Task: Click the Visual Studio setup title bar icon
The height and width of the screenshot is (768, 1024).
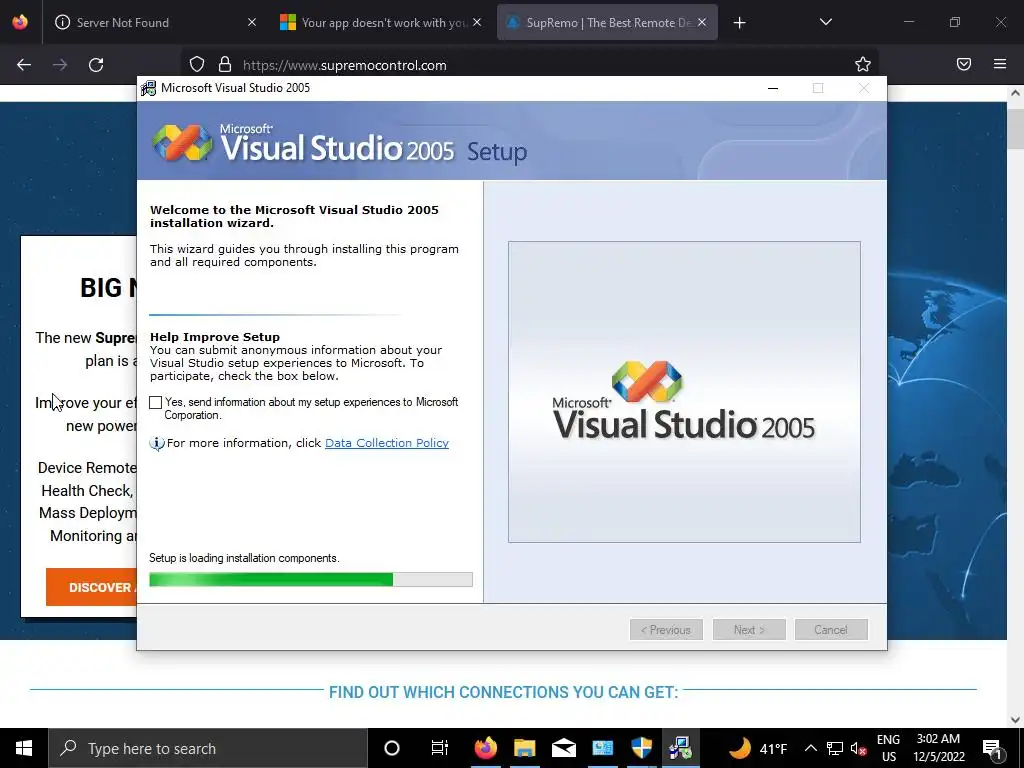Action: pos(148,88)
